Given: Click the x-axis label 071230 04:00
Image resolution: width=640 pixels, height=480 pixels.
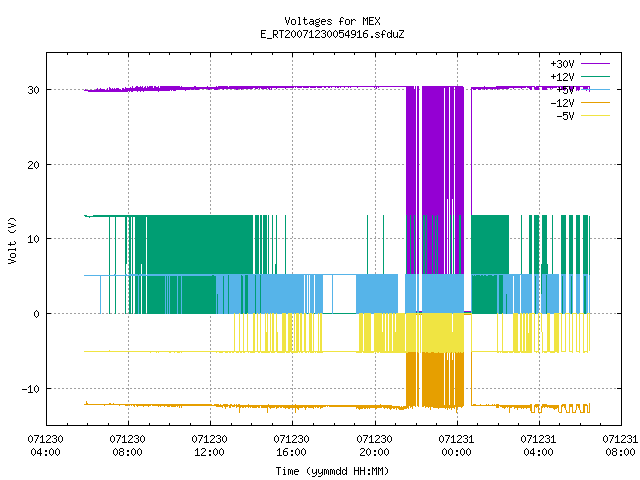Looking at the screenshot, I should (x=45, y=446).
